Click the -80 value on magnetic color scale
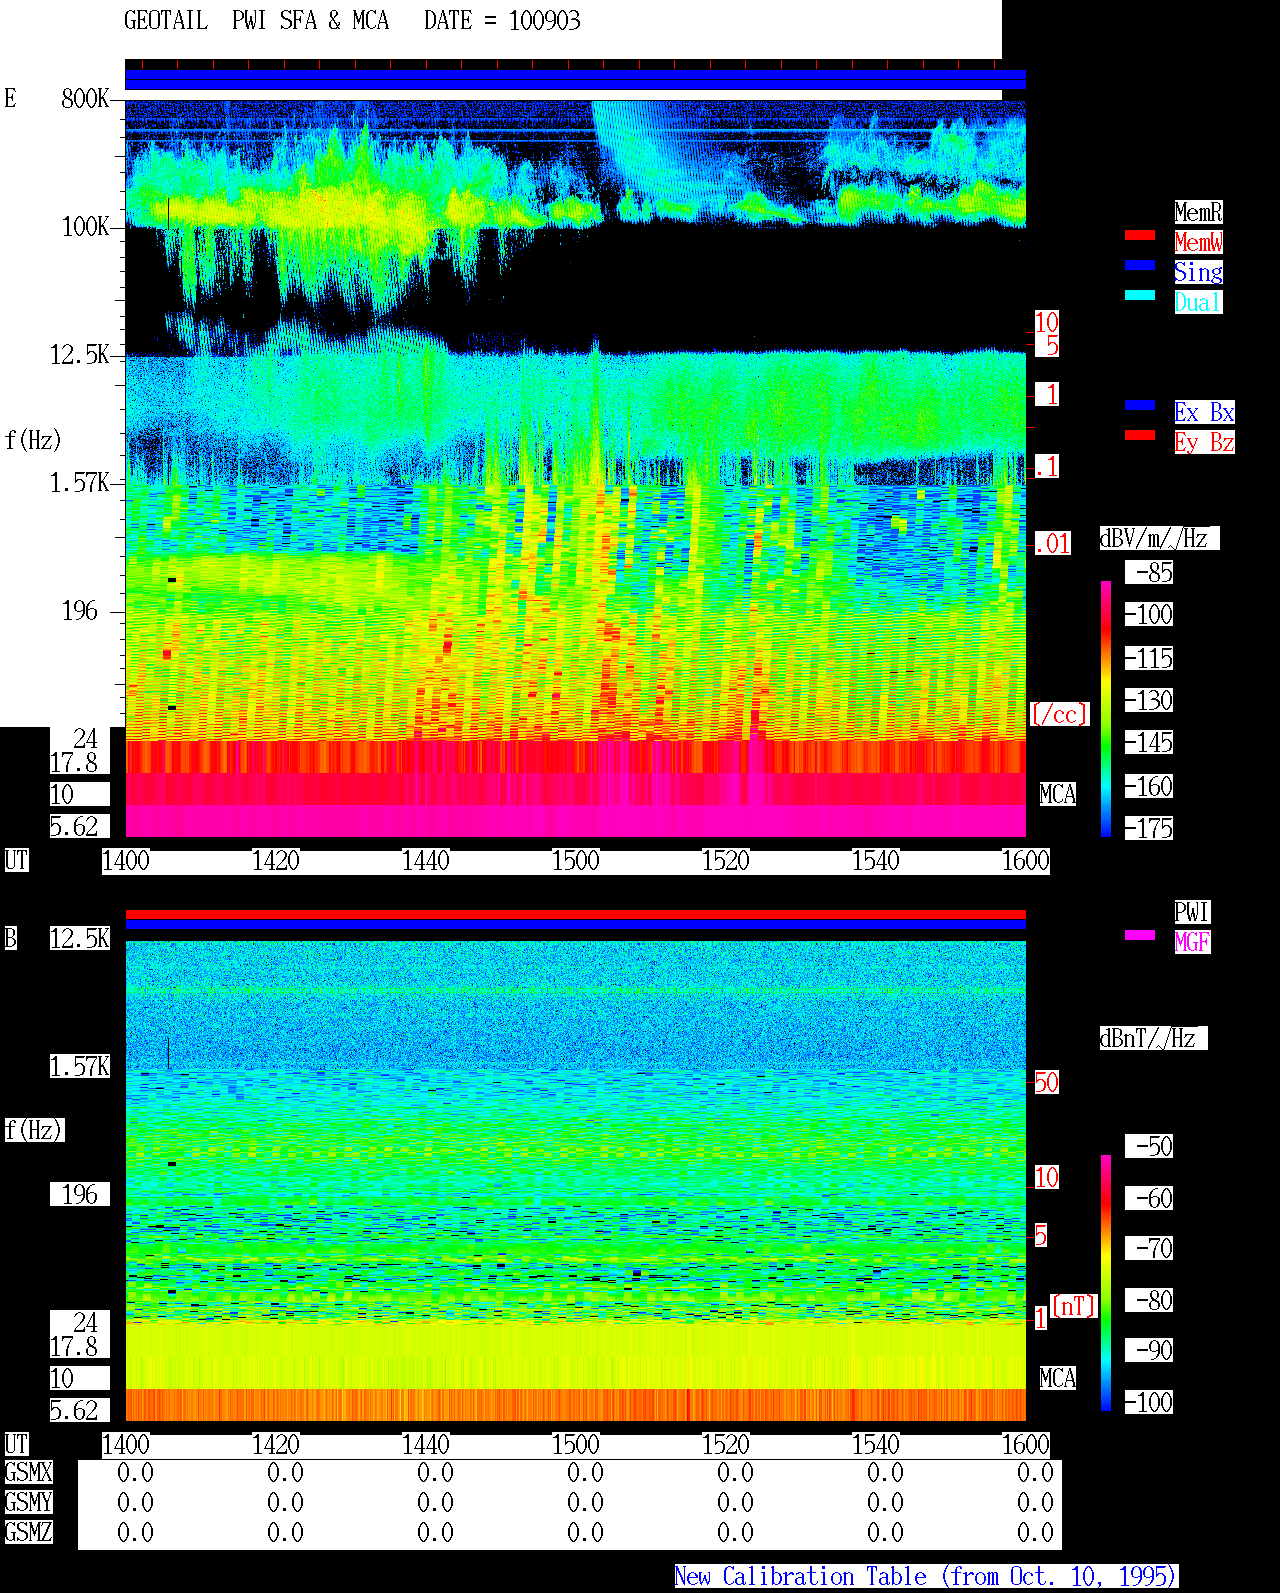Image resolution: width=1280 pixels, height=1593 pixels. pos(1150,1301)
